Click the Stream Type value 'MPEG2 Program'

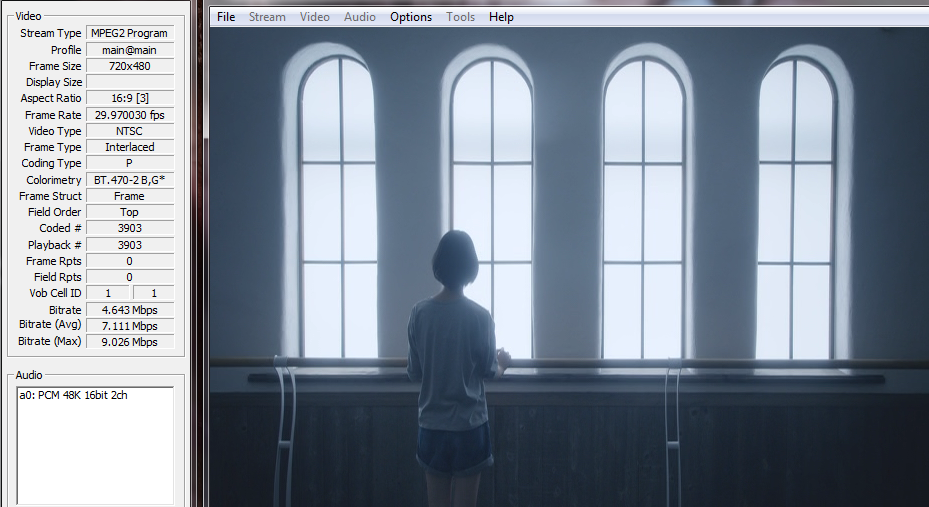point(130,33)
